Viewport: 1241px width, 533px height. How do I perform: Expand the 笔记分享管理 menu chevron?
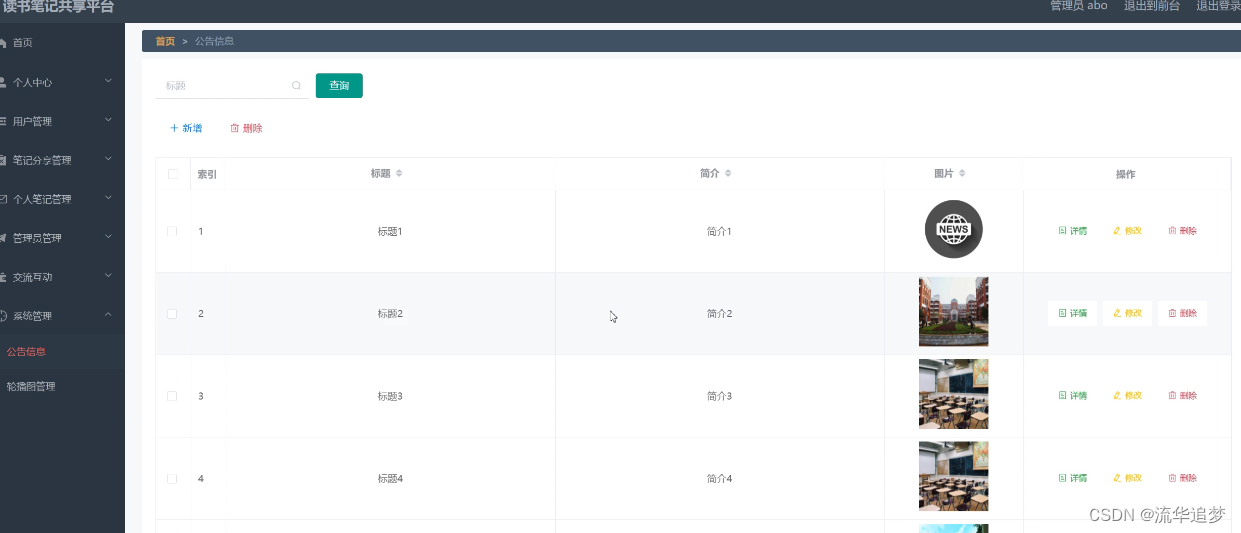coord(108,159)
